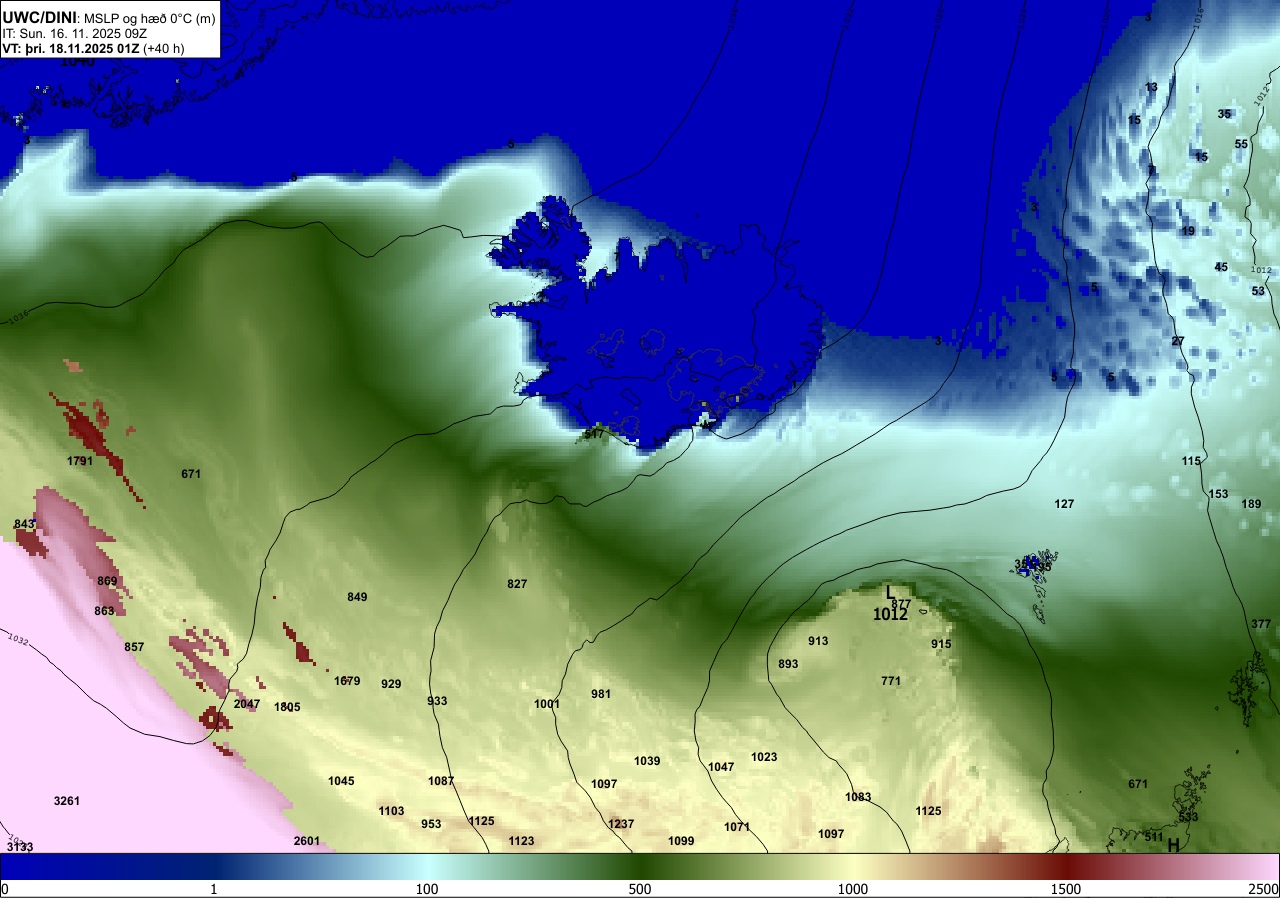
Task: Click the 19 height value
Action: [1188, 231]
